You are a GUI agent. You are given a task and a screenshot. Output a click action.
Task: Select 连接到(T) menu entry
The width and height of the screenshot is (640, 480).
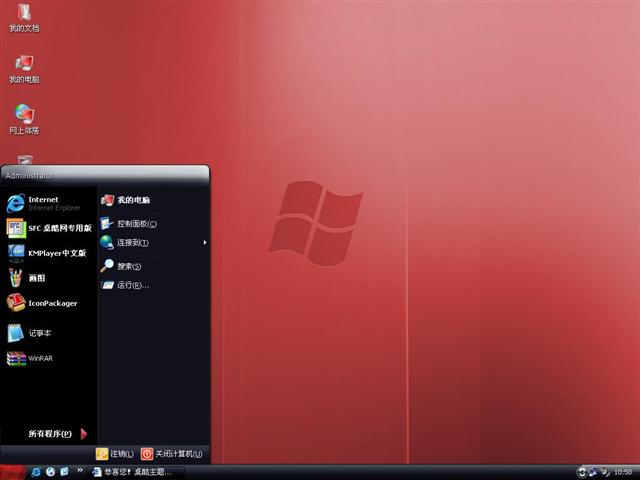[x=154, y=242]
